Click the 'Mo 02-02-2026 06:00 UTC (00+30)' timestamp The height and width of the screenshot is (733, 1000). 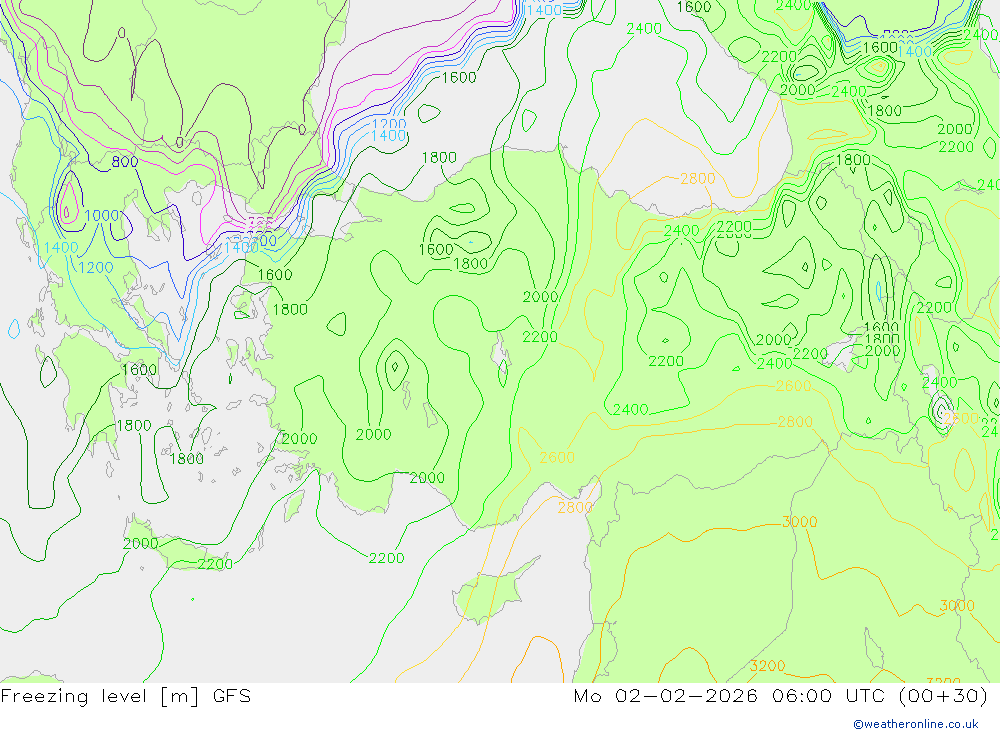tap(781, 696)
